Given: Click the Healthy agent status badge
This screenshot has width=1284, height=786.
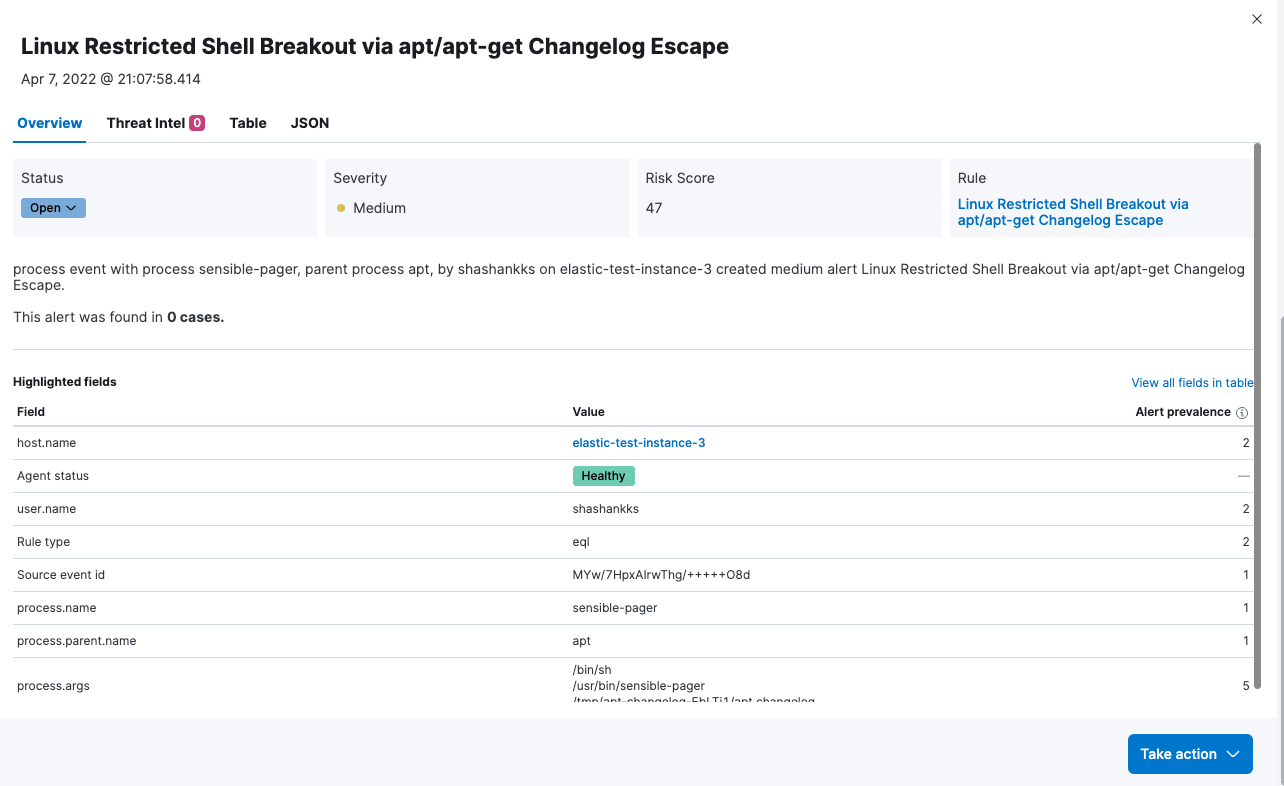Looking at the screenshot, I should coord(603,476).
